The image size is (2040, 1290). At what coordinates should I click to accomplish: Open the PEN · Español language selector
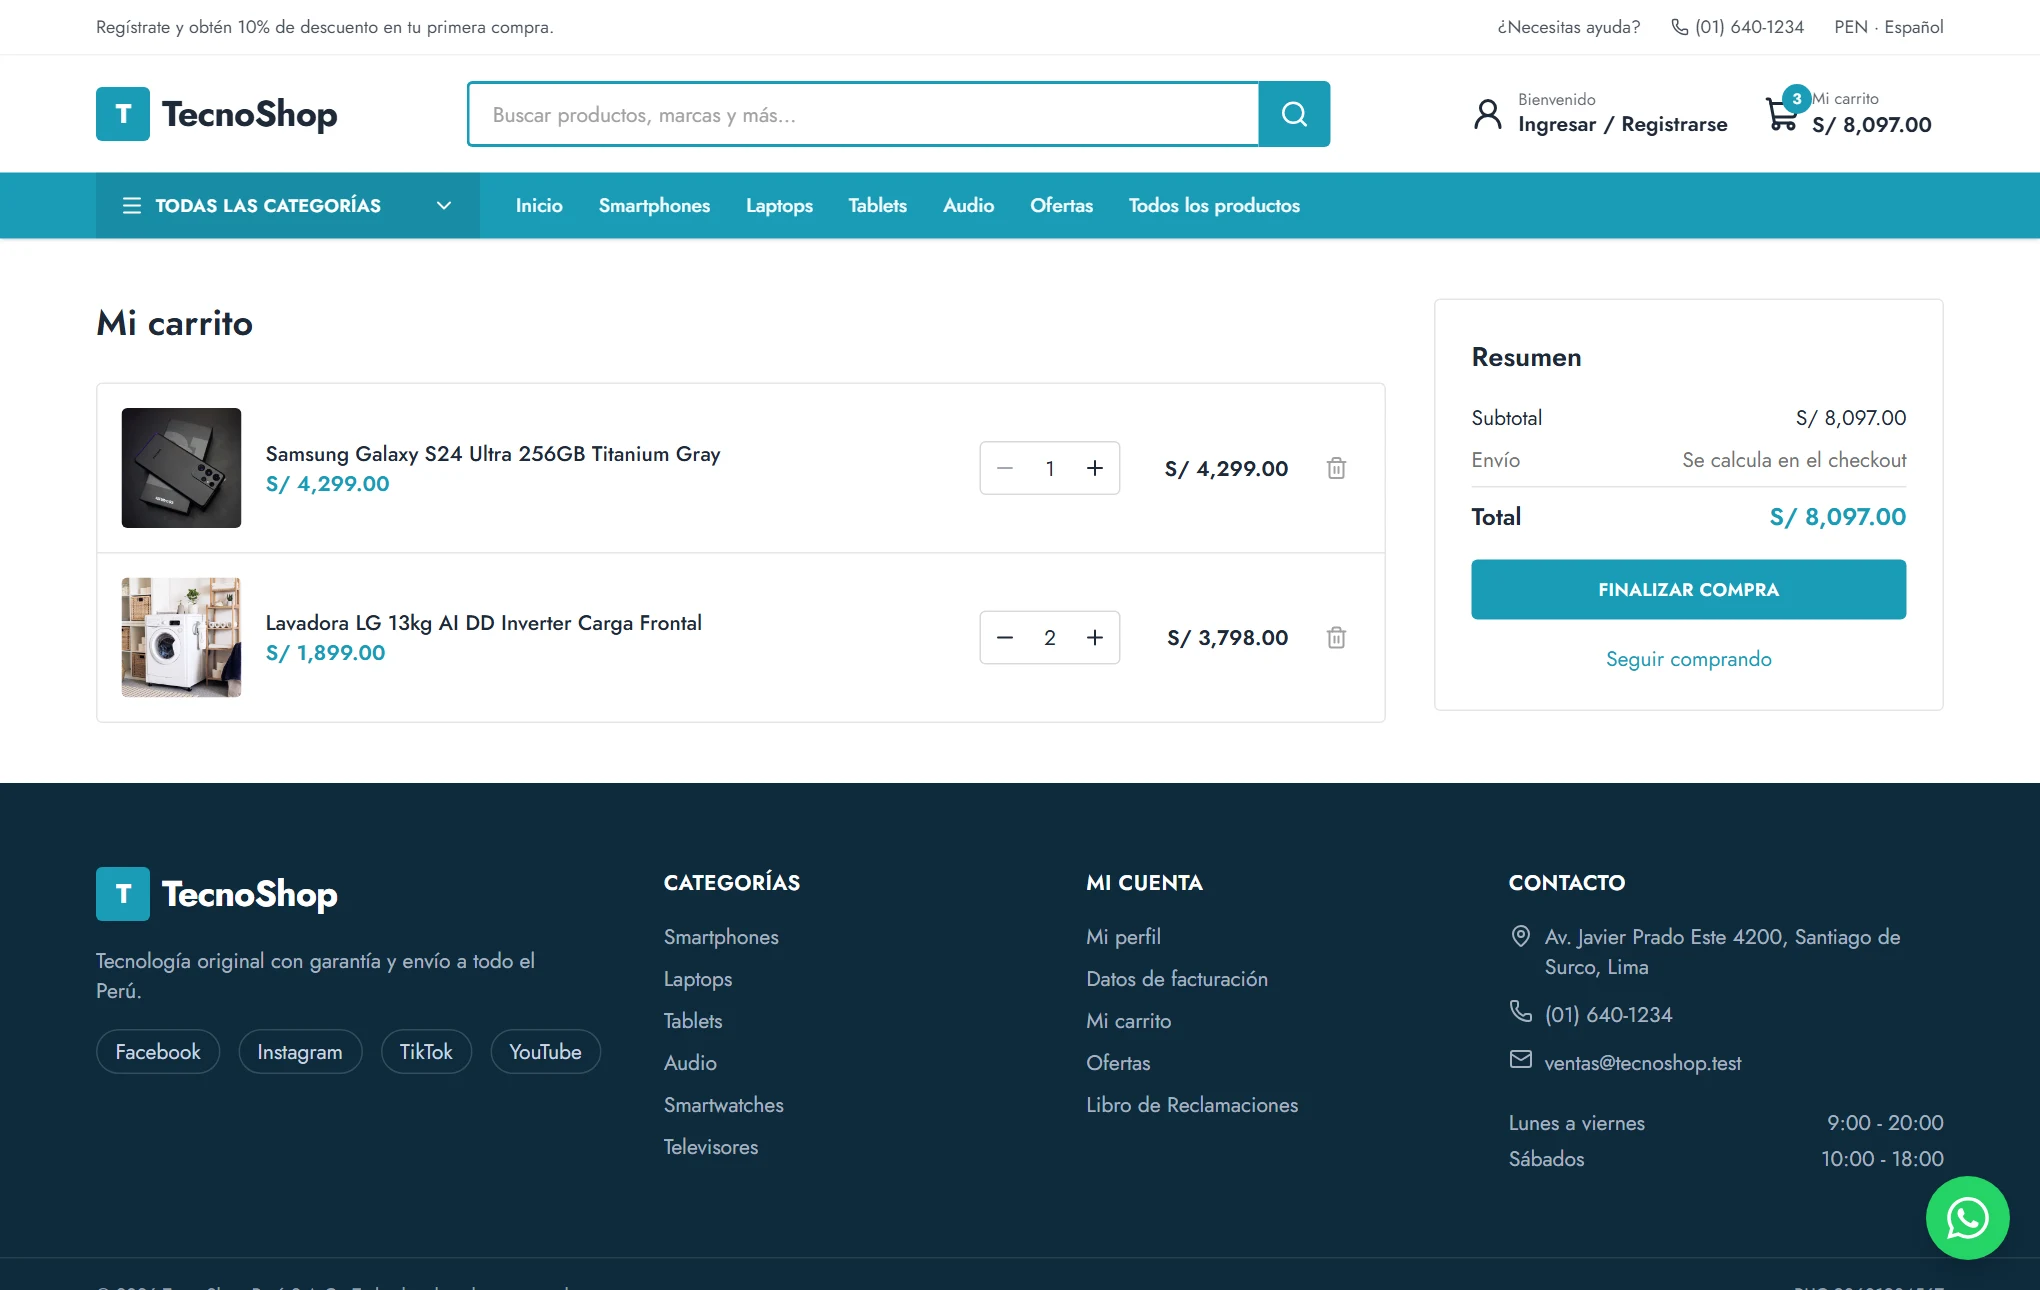click(x=1889, y=27)
